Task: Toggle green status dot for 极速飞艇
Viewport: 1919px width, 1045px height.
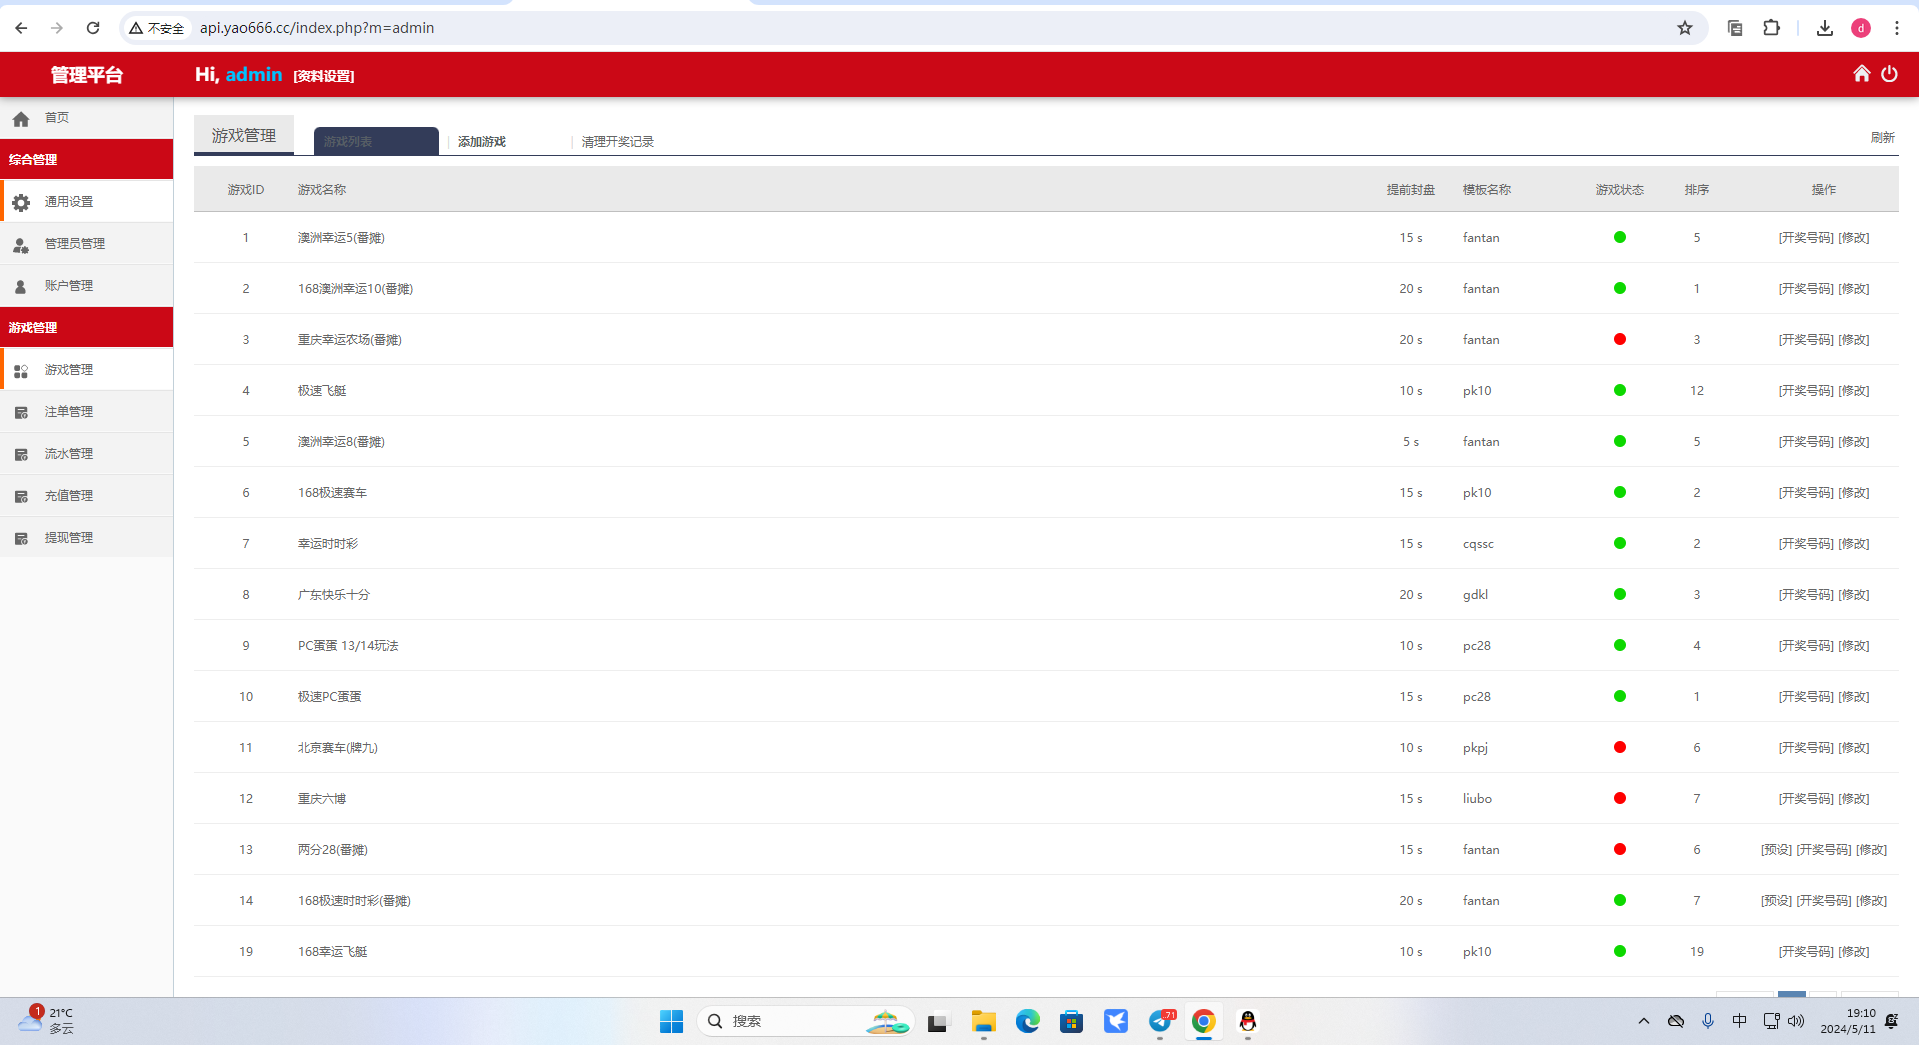Action: click(x=1619, y=391)
